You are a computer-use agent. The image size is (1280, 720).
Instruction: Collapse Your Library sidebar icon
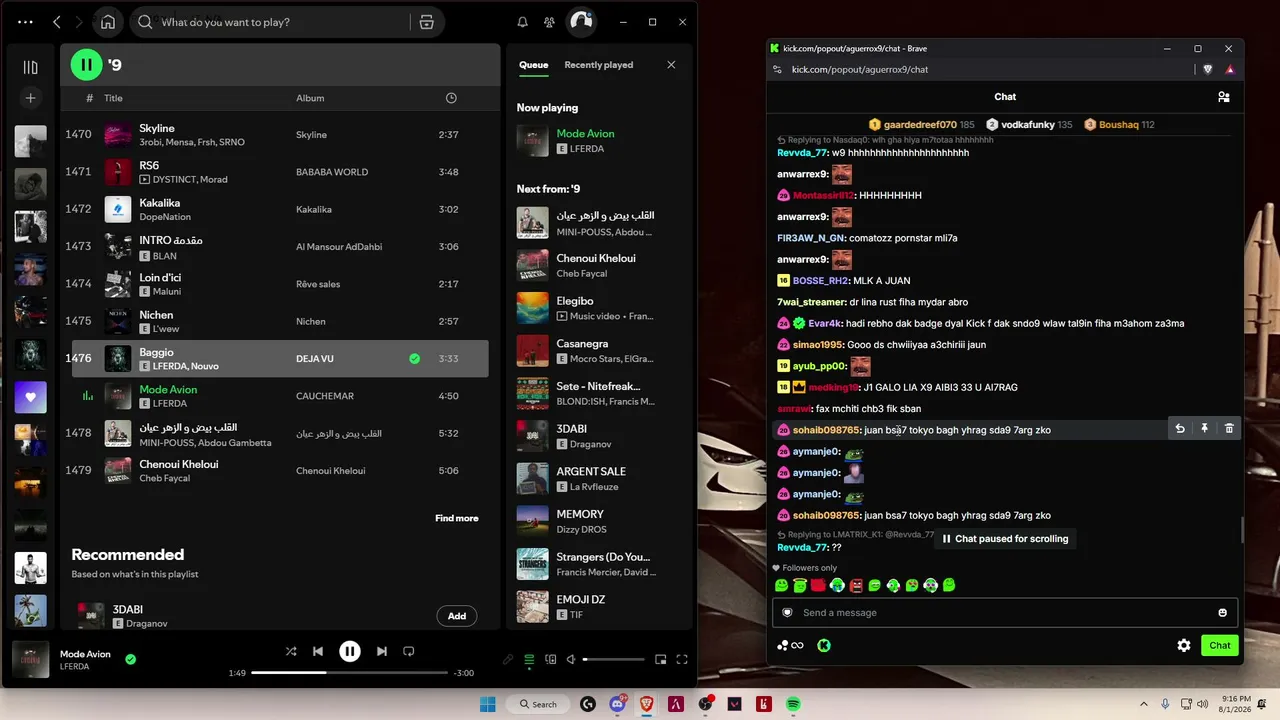point(30,67)
